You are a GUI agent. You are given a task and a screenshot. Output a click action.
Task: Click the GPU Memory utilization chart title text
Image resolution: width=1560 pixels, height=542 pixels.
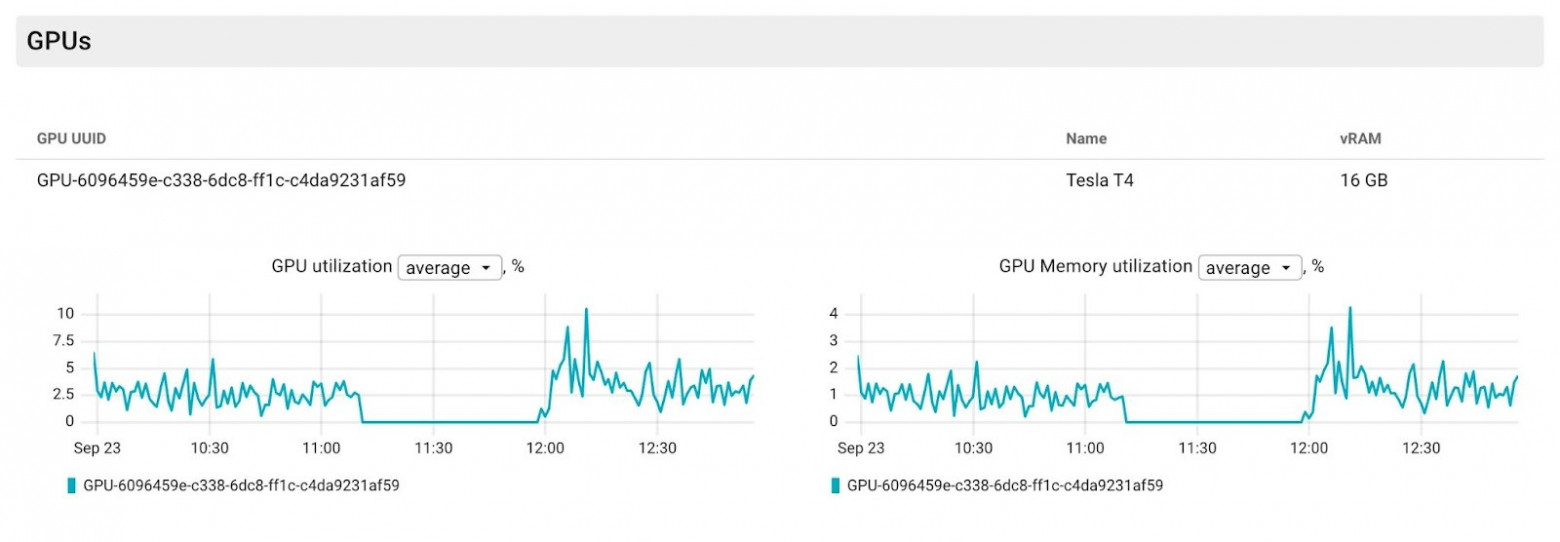click(x=1095, y=267)
